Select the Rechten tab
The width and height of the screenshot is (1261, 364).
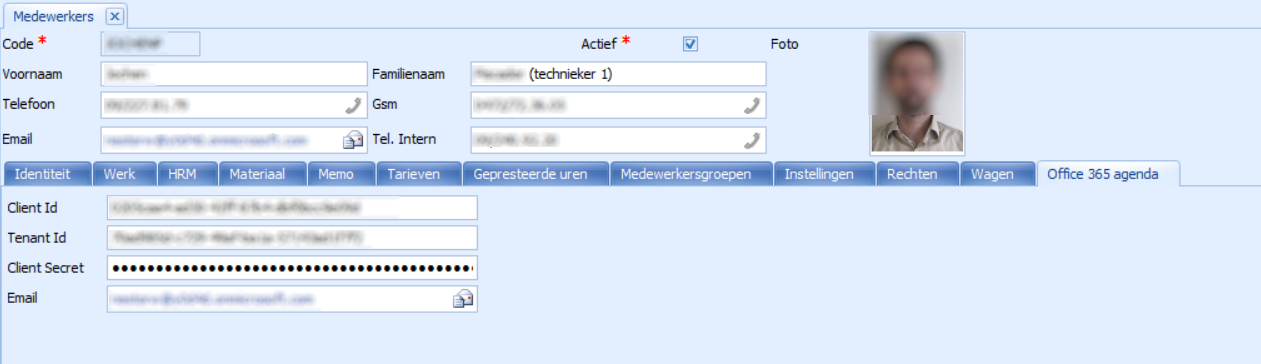(x=917, y=174)
